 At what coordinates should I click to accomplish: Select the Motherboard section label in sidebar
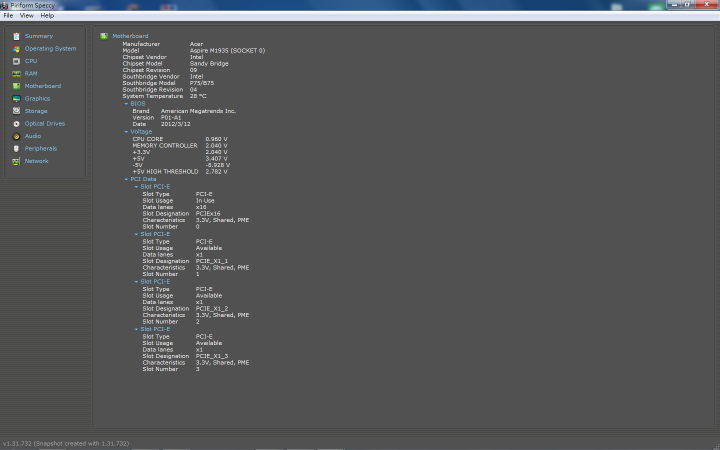click(x=43, y=86)
